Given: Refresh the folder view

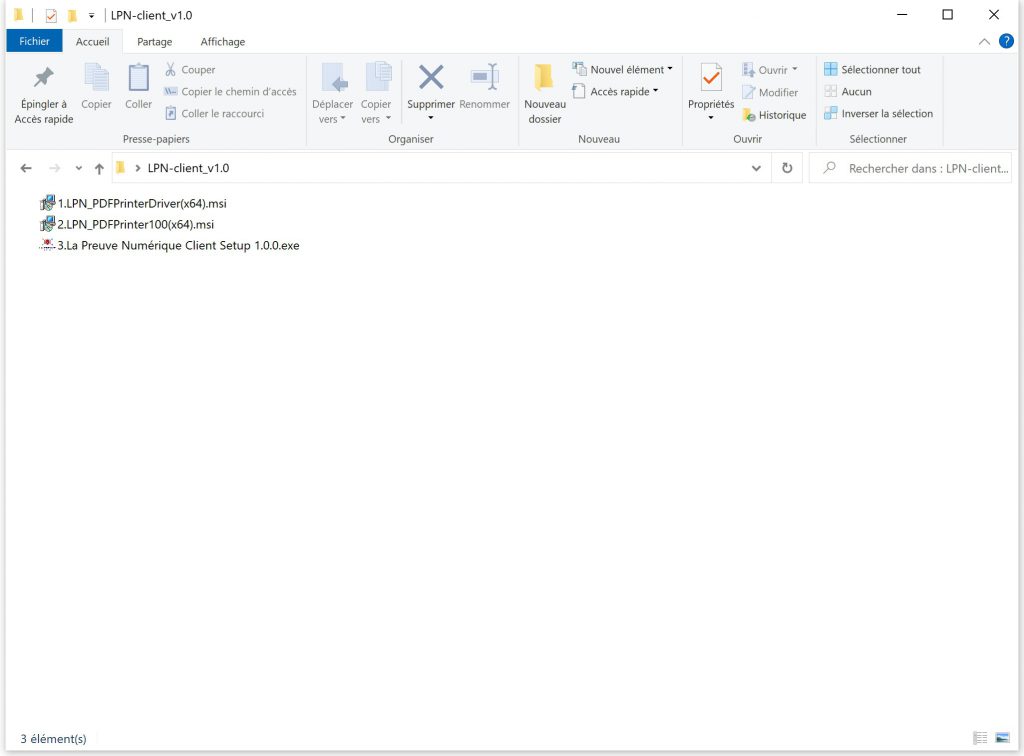Looking at the screenshot, I should pos(787,168).
